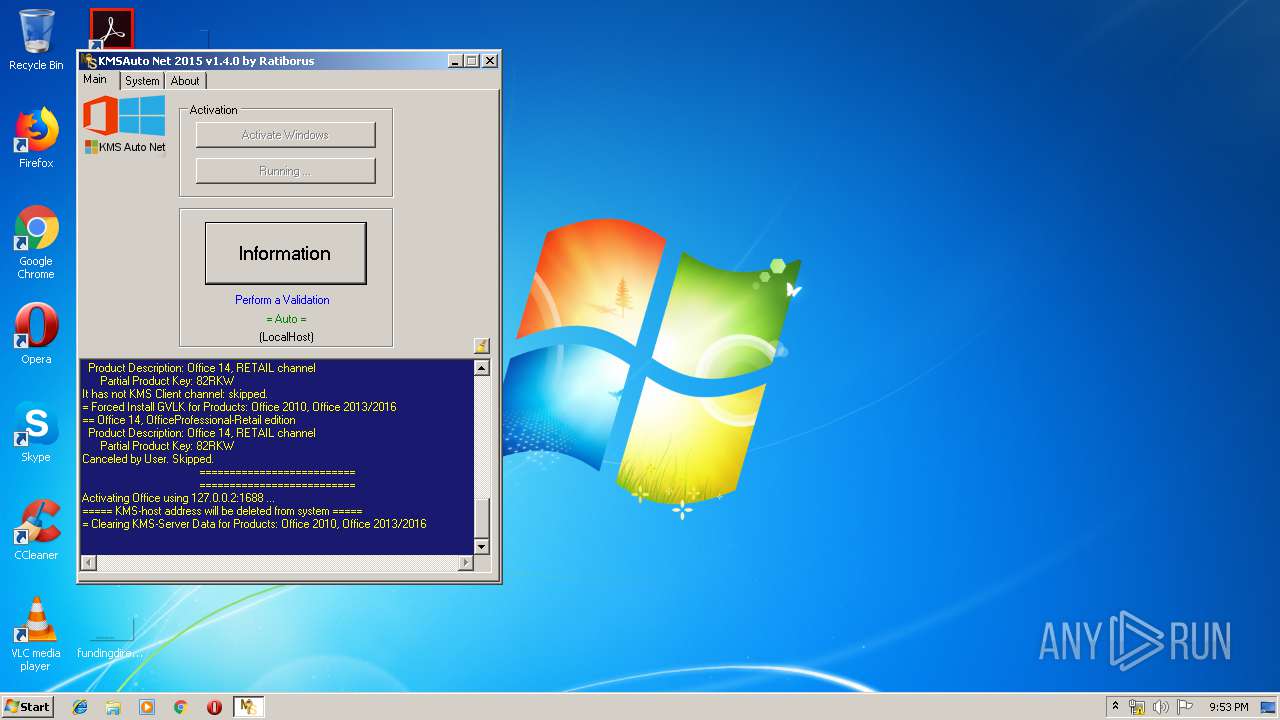Show hidden tray icons arrow
The height and width of the screenshot is (720, 1280).
coord(1116,706)
